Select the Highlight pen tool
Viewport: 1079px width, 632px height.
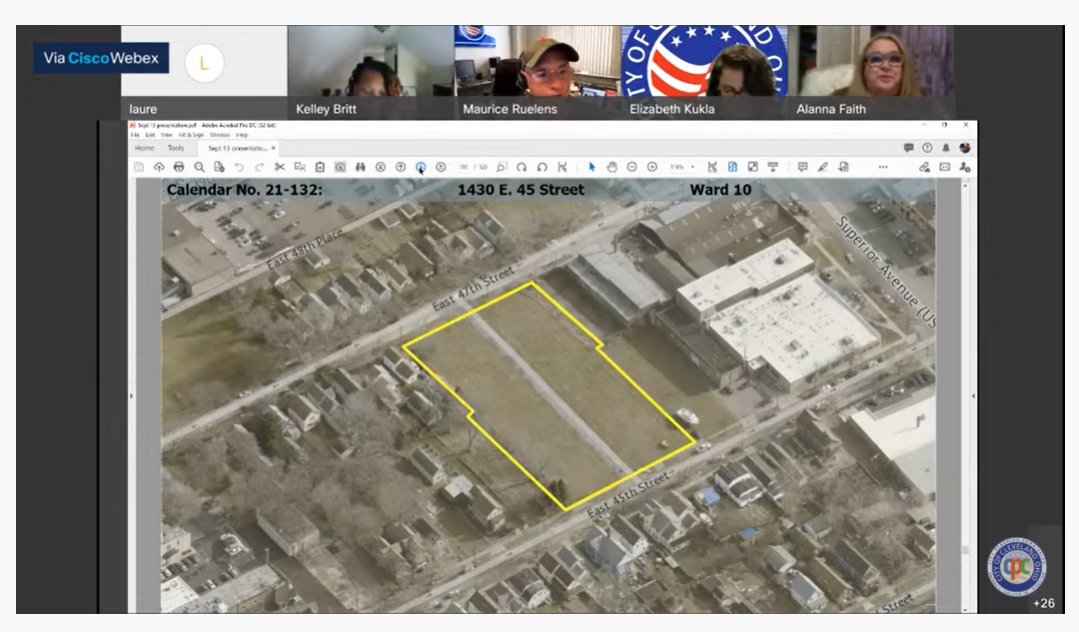coord(823,167)
